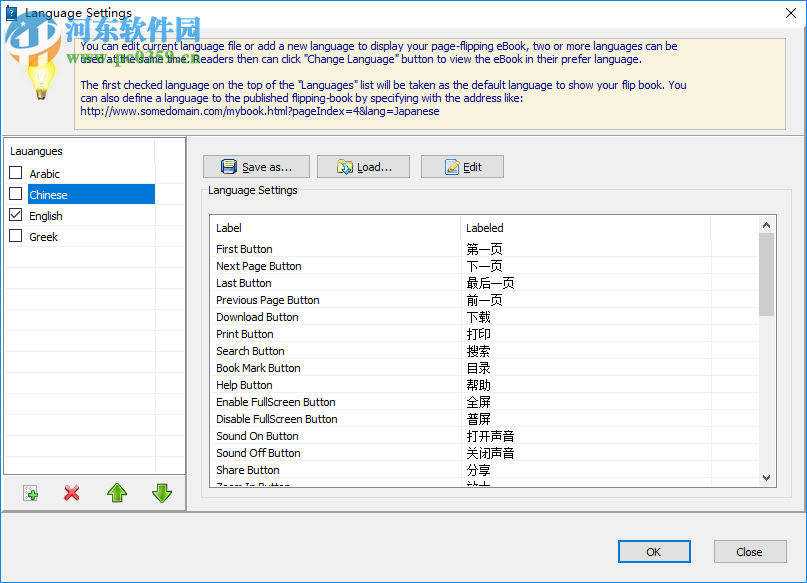Click the Labeled column header
The height and width of the screenshot is (583, 807).
point(484,227)
